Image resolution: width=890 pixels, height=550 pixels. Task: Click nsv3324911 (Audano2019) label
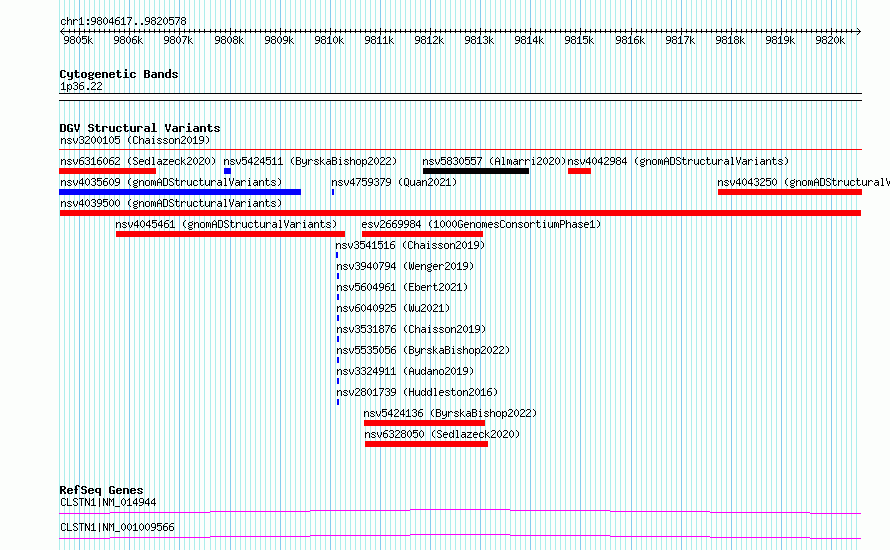click(x=405, y=371)
